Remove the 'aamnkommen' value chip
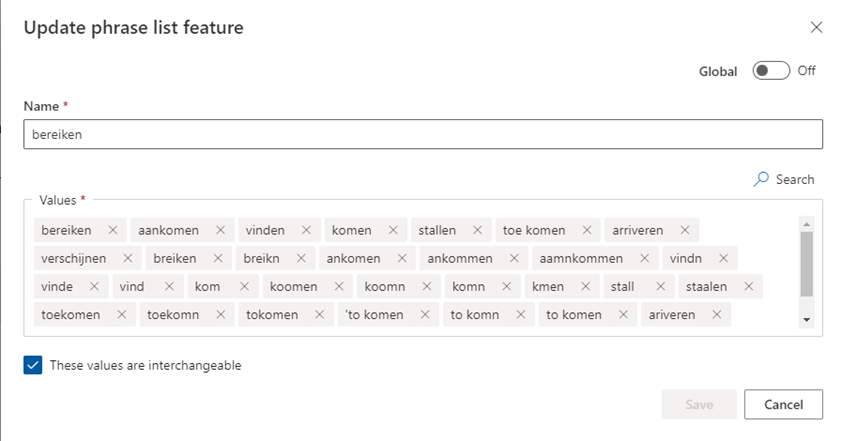This screenshot has height=441, width=841. tap(644, 258)
